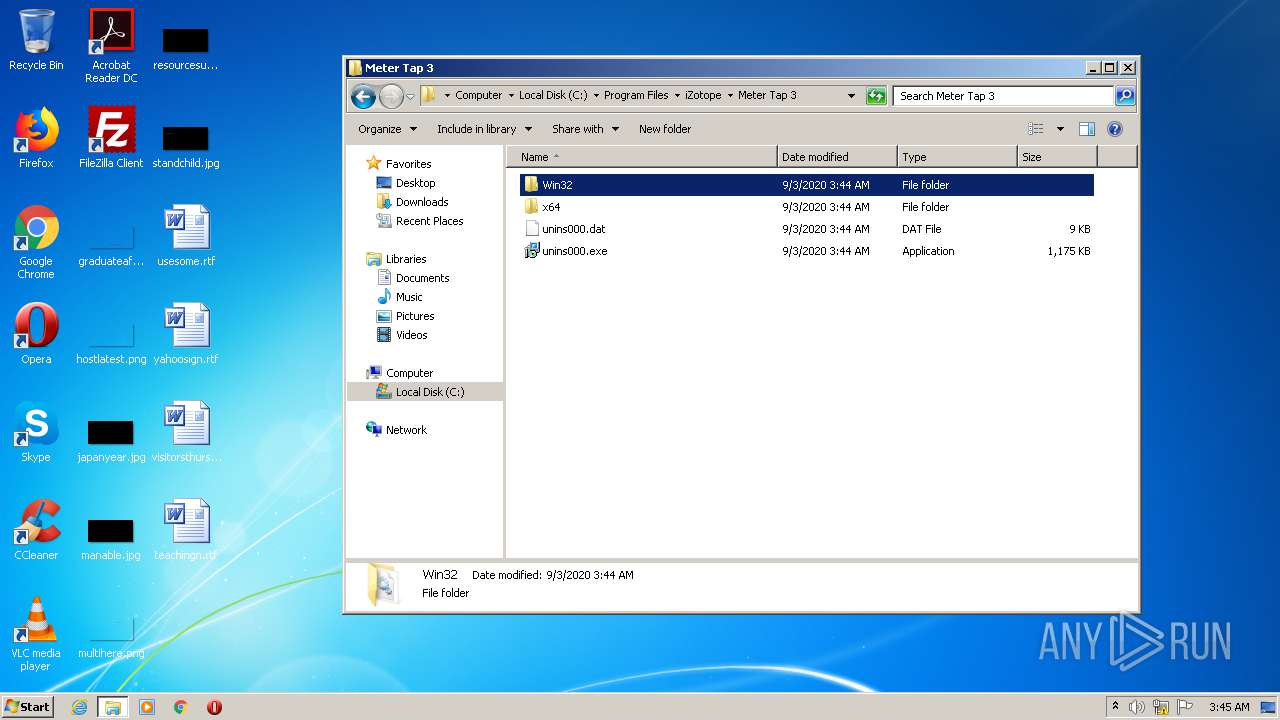Select Downloads in the Favorites list
This screenshot has height=720, width=1280.
point(421,202)
